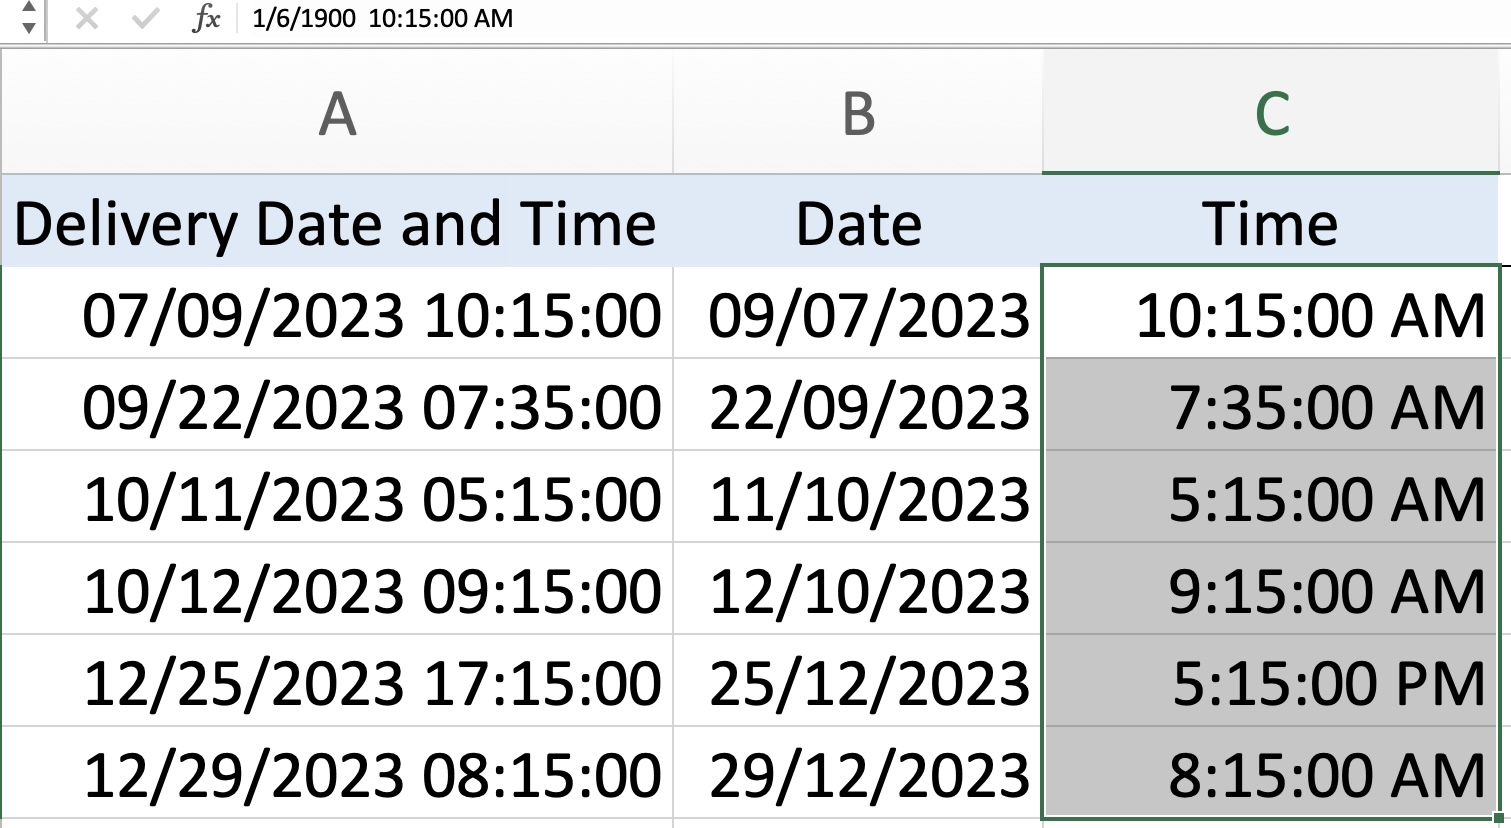
Task: Select the cell containing 22/09/2023
Action: [x=858, y=405]
